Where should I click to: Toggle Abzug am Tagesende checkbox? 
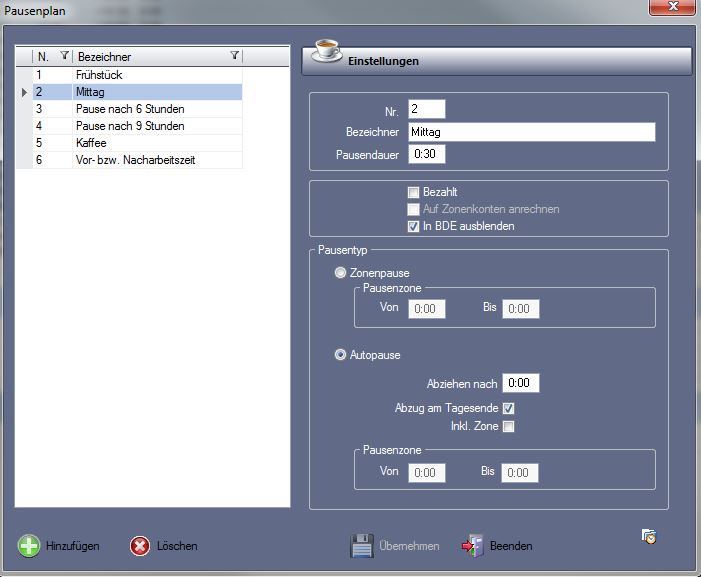[508, 408]
